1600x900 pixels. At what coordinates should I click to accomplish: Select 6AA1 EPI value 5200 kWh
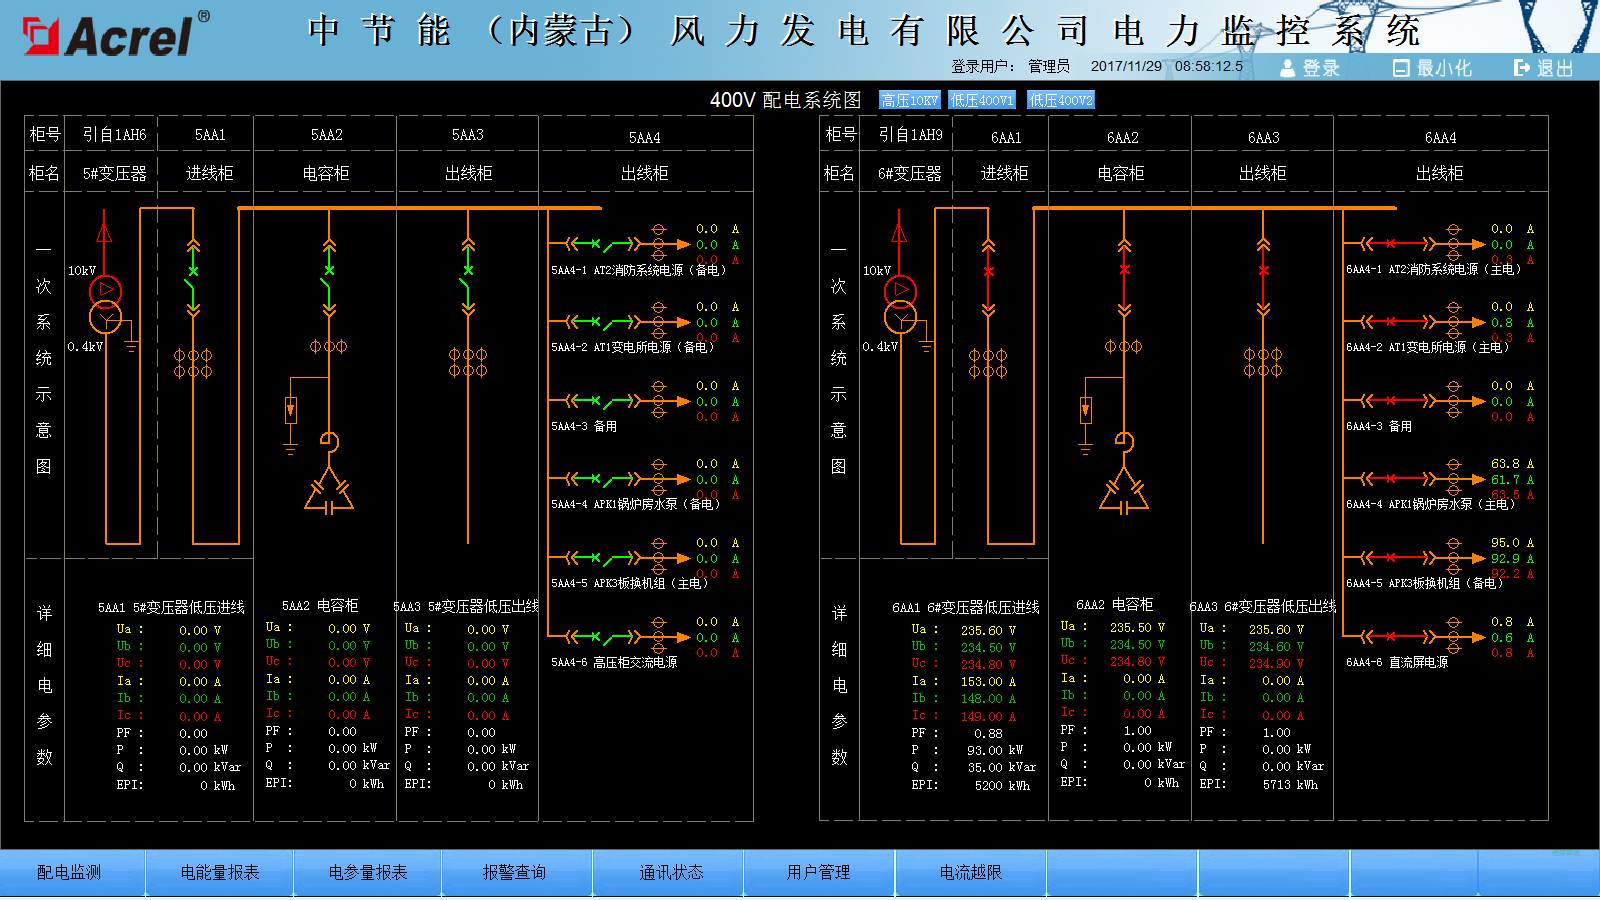pos(1002,786)
